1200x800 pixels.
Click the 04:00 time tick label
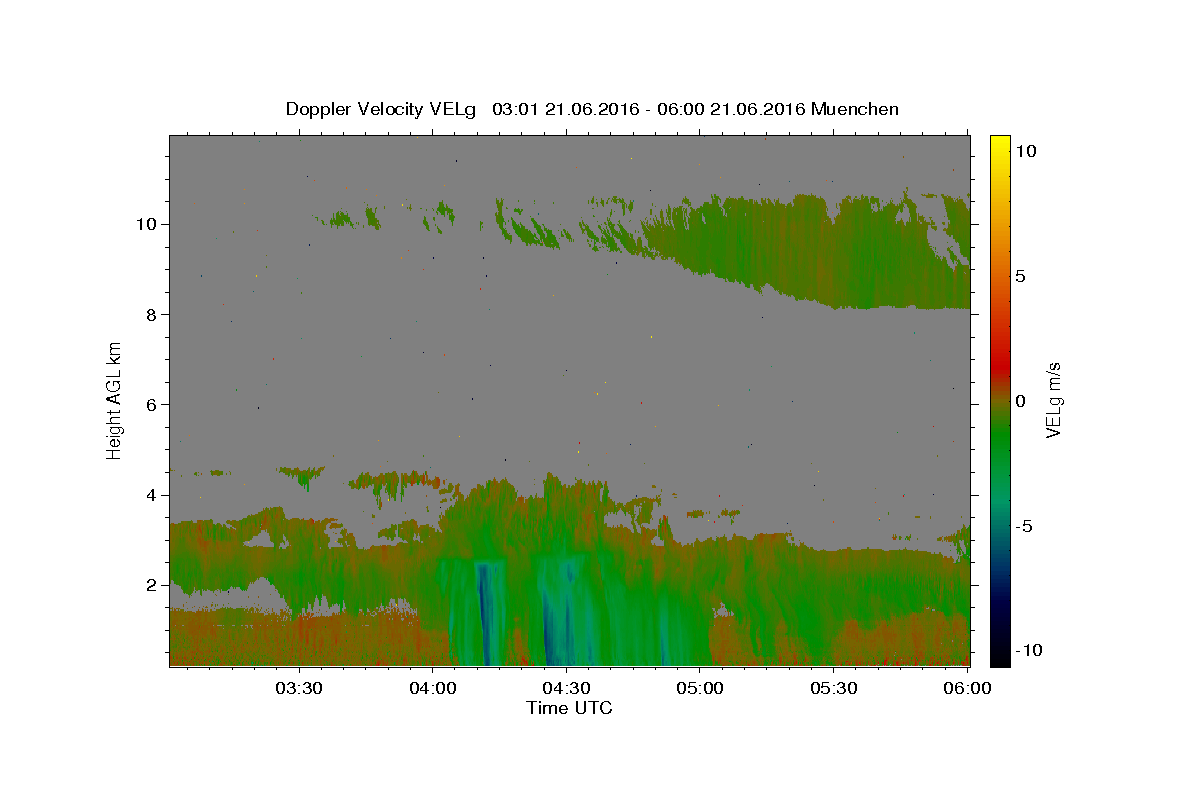point(432,689)
